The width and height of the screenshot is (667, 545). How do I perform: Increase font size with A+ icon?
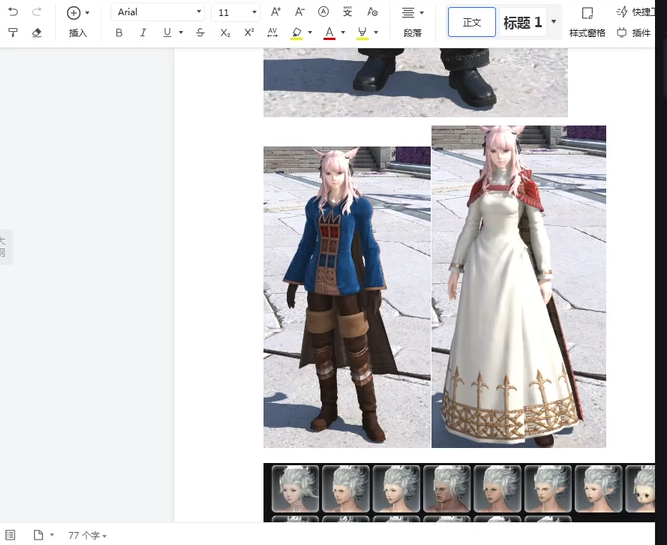pyautogui.click(x=276, y=12)
